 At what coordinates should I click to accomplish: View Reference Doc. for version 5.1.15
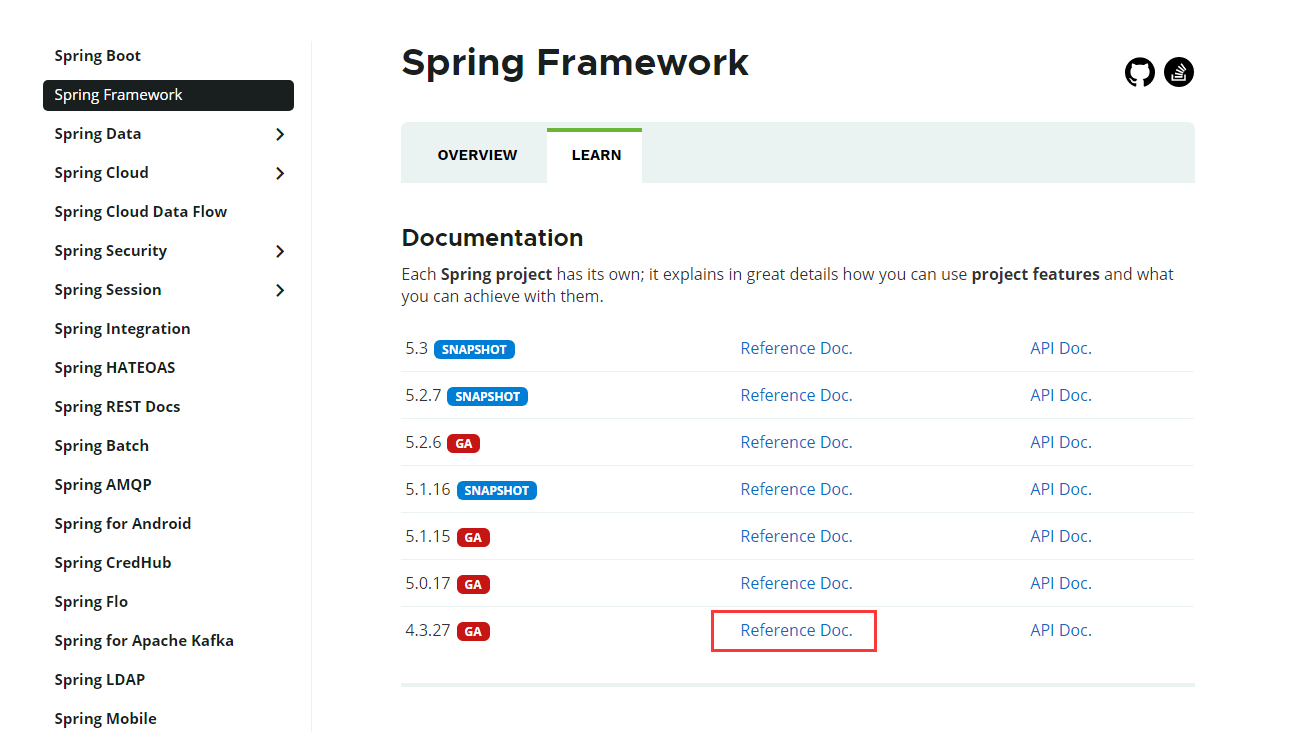[x=796, y=537]
